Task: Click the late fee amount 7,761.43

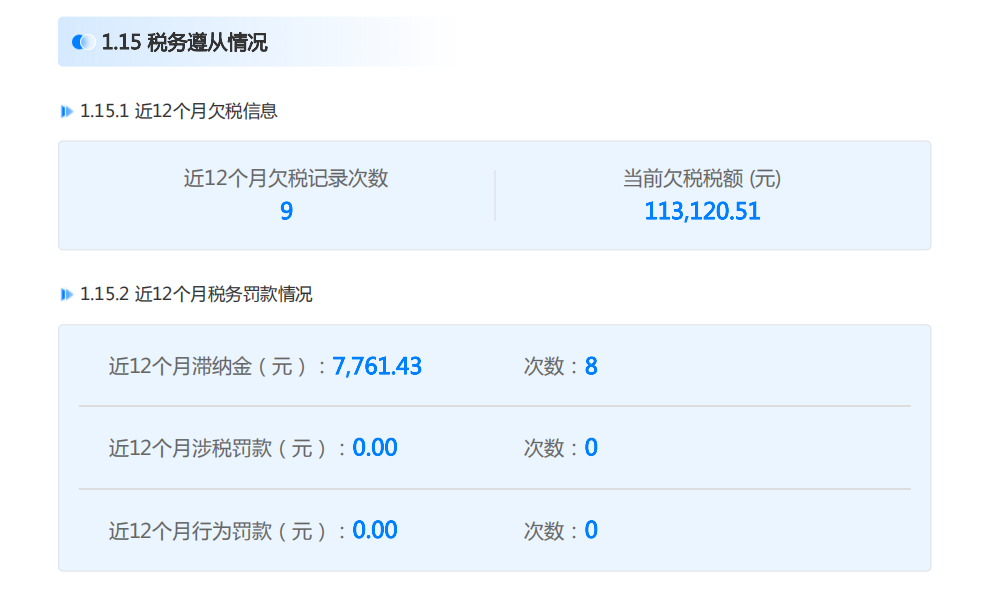Action: (377, 366)
